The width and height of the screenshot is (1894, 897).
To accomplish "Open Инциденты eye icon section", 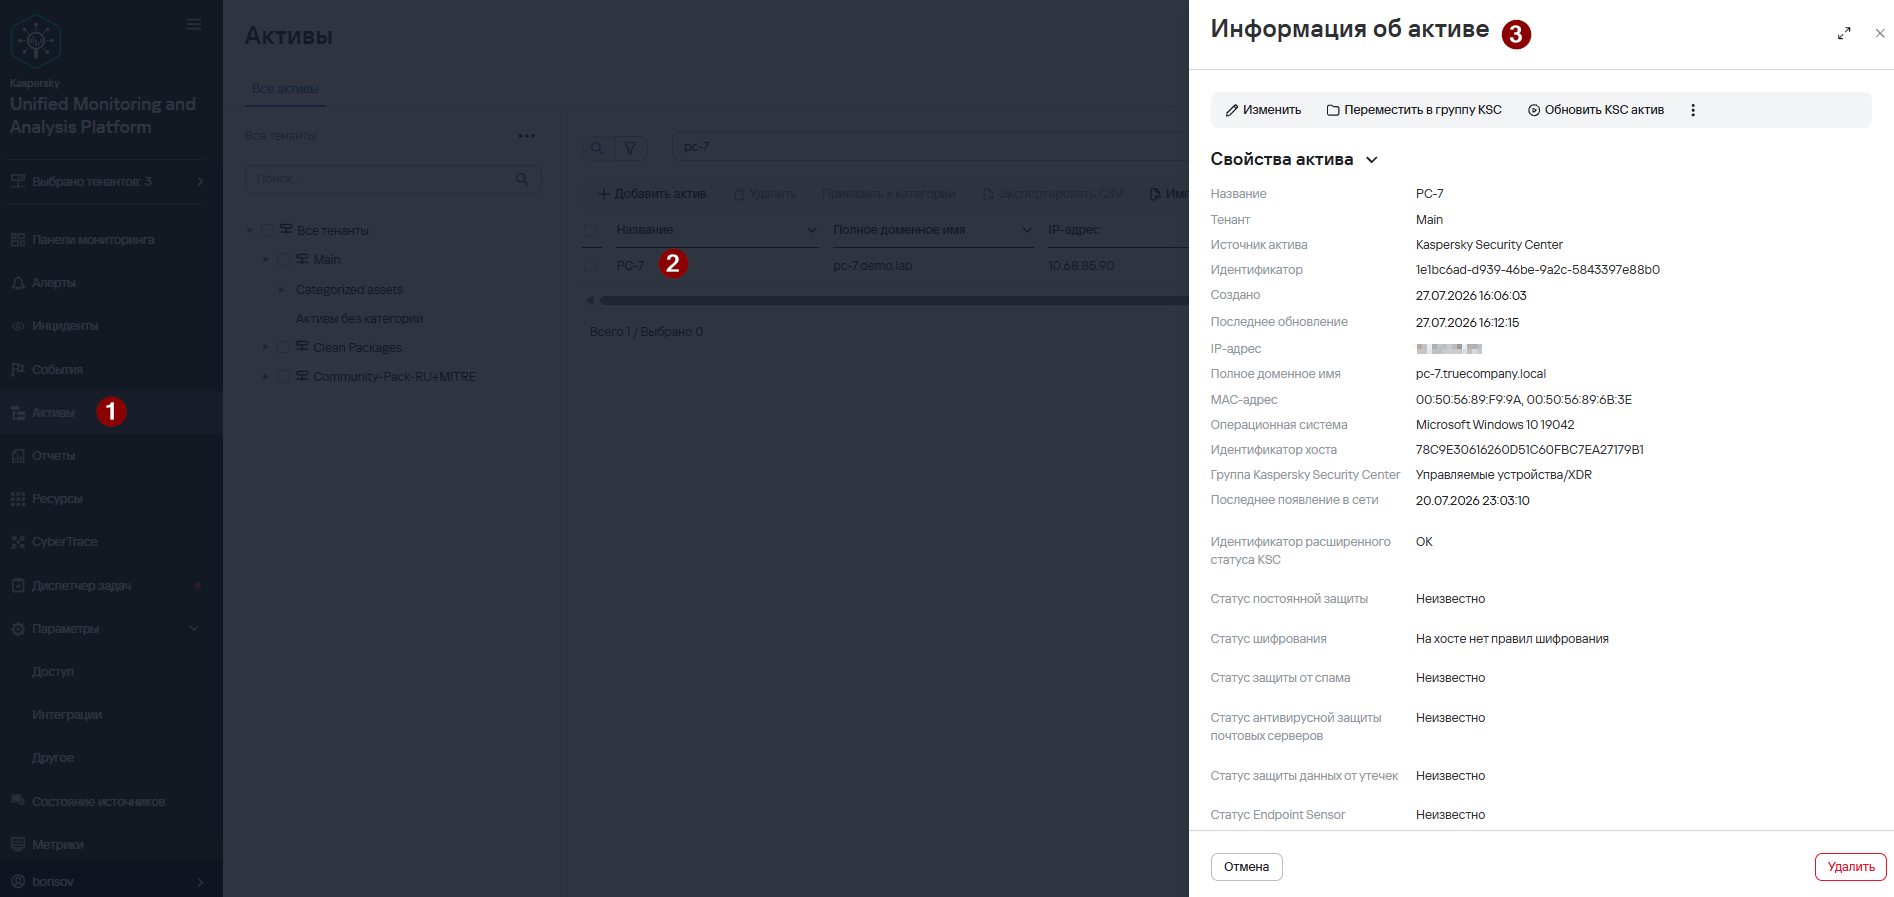I will click(x=18, y=326).
